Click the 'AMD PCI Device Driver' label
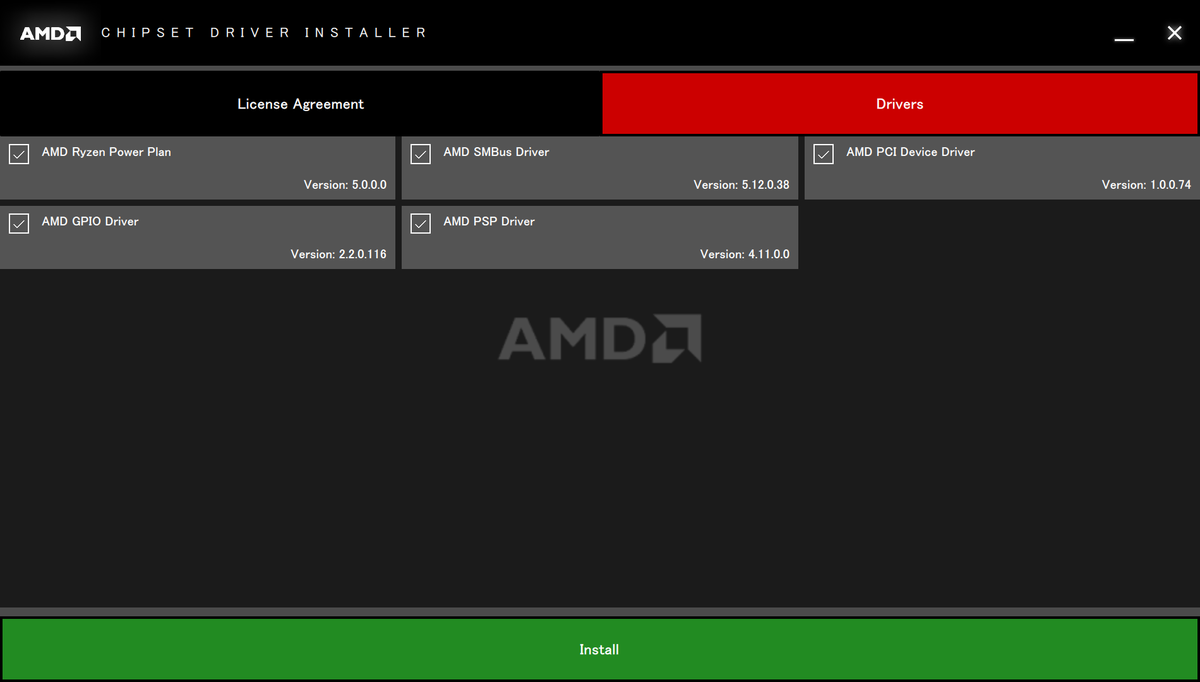This screenshot has width=1200, height=682. pos(910,152)
